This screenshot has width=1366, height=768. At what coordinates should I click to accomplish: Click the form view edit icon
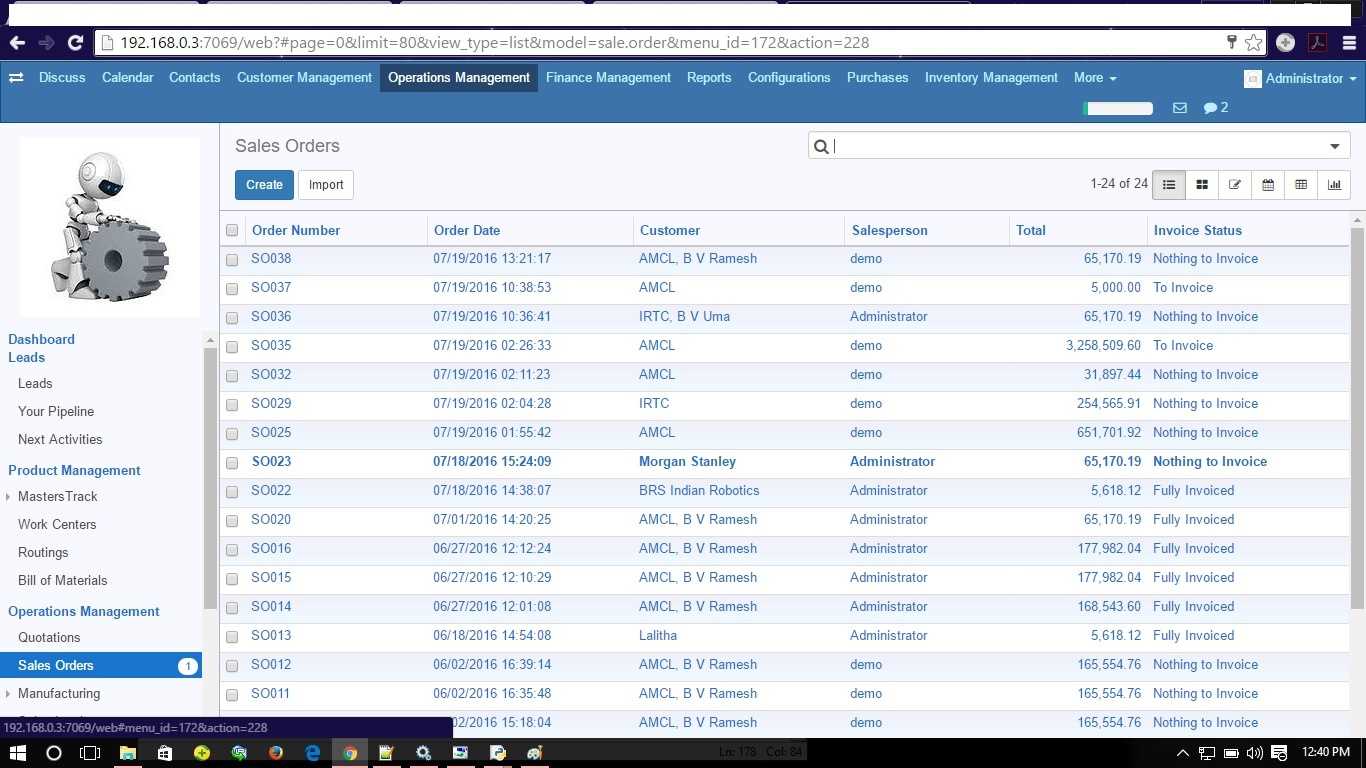[1235, 185]
